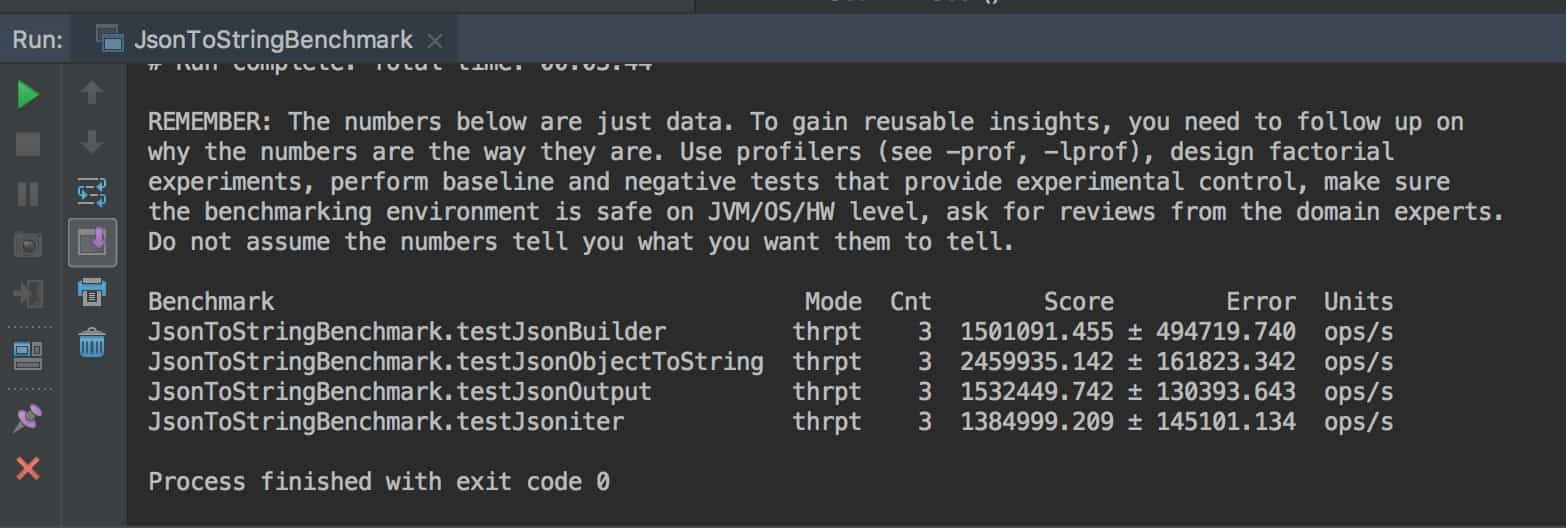Click the green Rerun button
The height and width of the screenshot is (528, 1566).
point(28,95)
